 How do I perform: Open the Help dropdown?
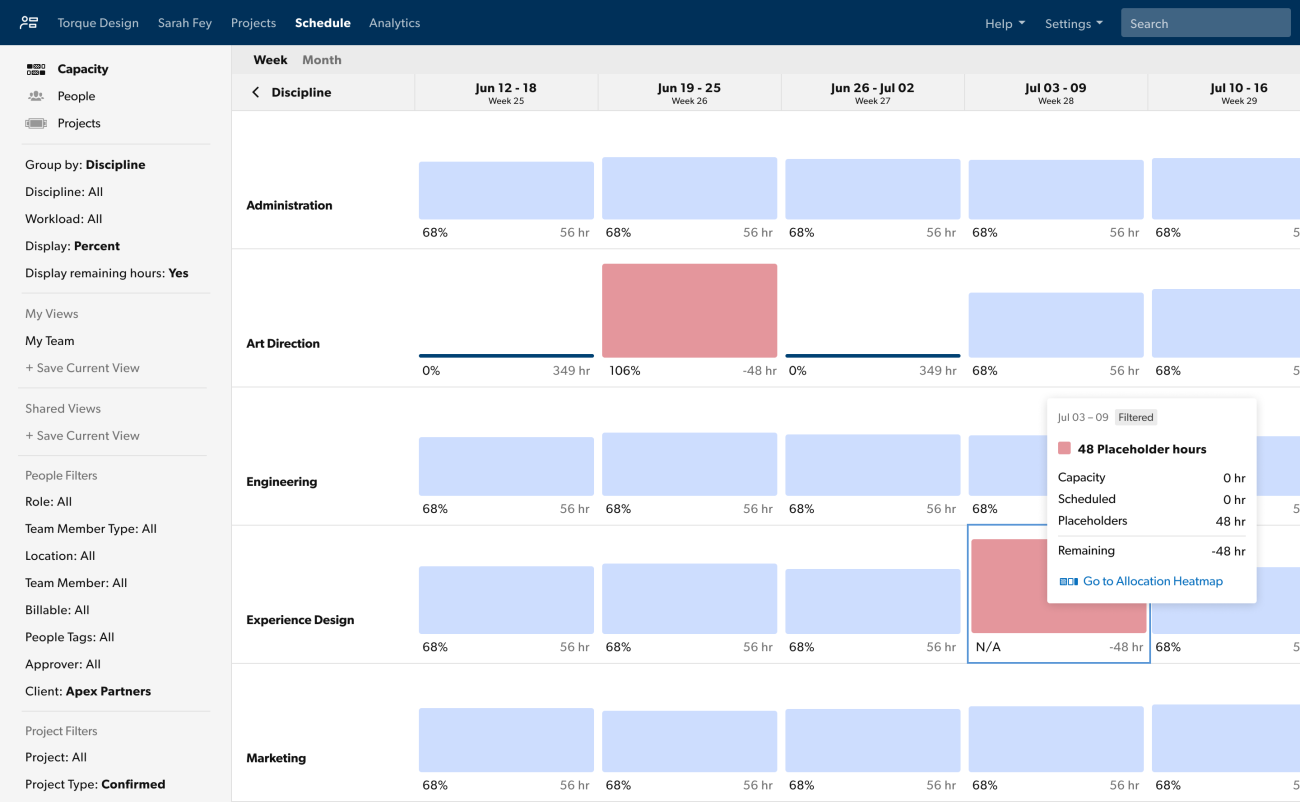[x=1004, y=23]
